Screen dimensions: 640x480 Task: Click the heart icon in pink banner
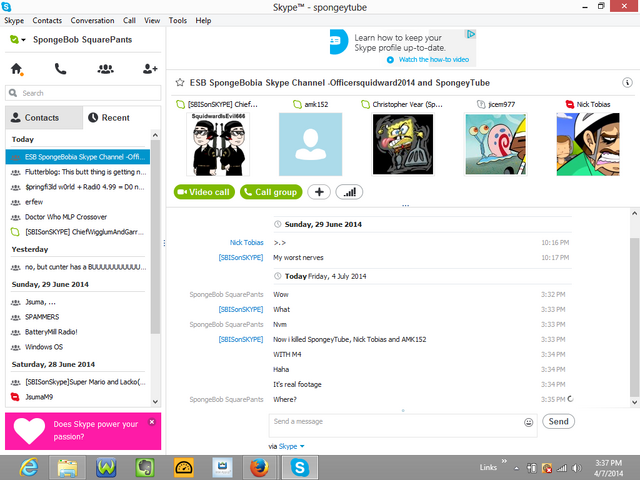click(29, 431)
